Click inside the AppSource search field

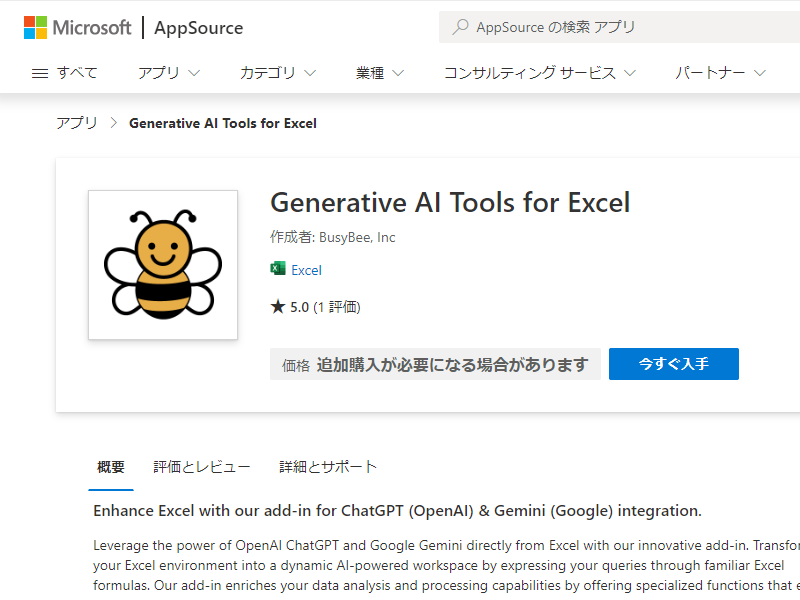[600, 27]
